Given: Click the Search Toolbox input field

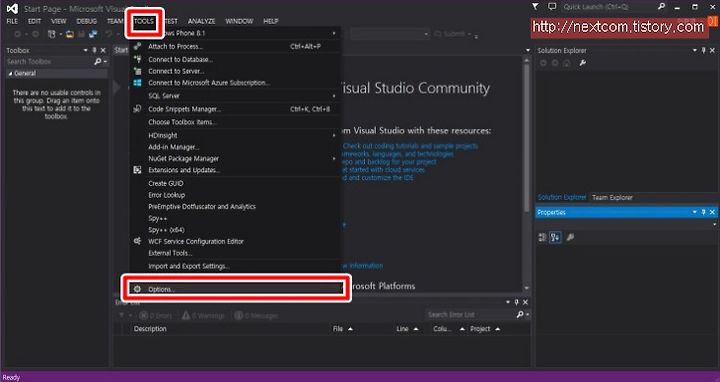Looking at the screenshot, I should 50,62.
